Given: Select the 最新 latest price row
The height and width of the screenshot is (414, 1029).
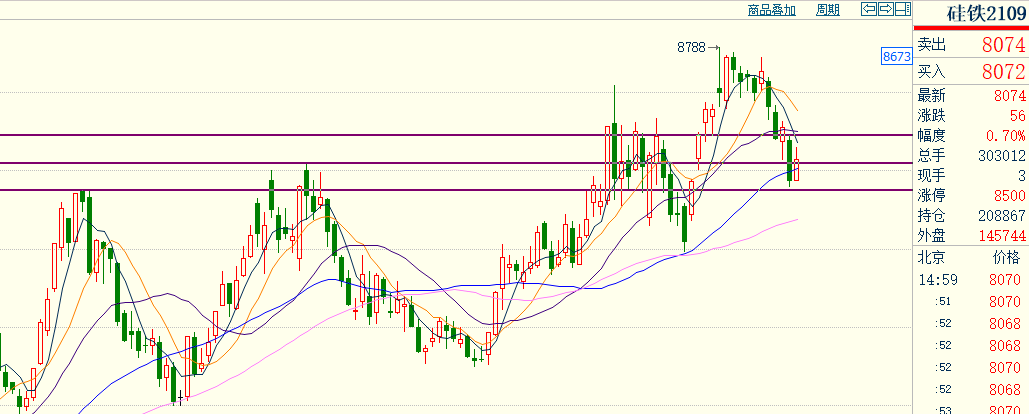Looking at the screenshot, I should (971, 96).
